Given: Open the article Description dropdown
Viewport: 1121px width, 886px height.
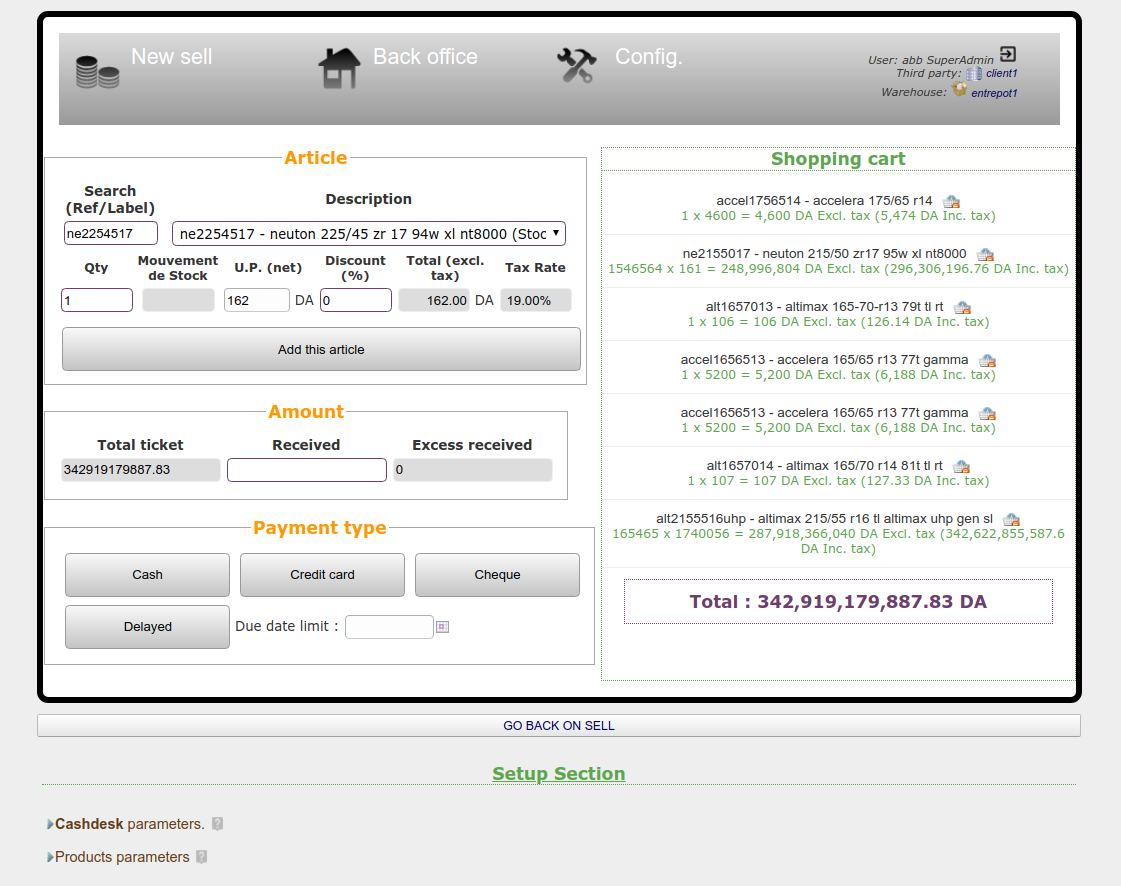Looking at the screenshot, I should coord(368,234).
